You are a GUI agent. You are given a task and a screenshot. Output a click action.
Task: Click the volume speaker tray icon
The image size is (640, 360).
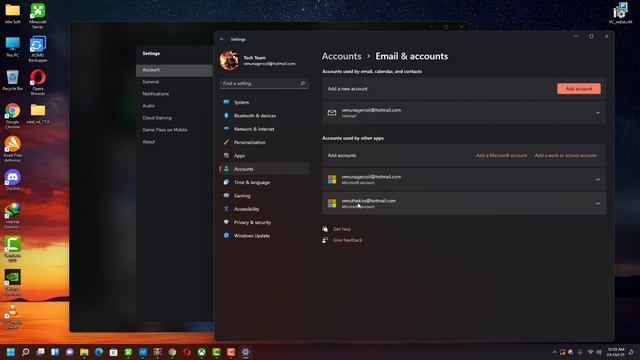598,352
